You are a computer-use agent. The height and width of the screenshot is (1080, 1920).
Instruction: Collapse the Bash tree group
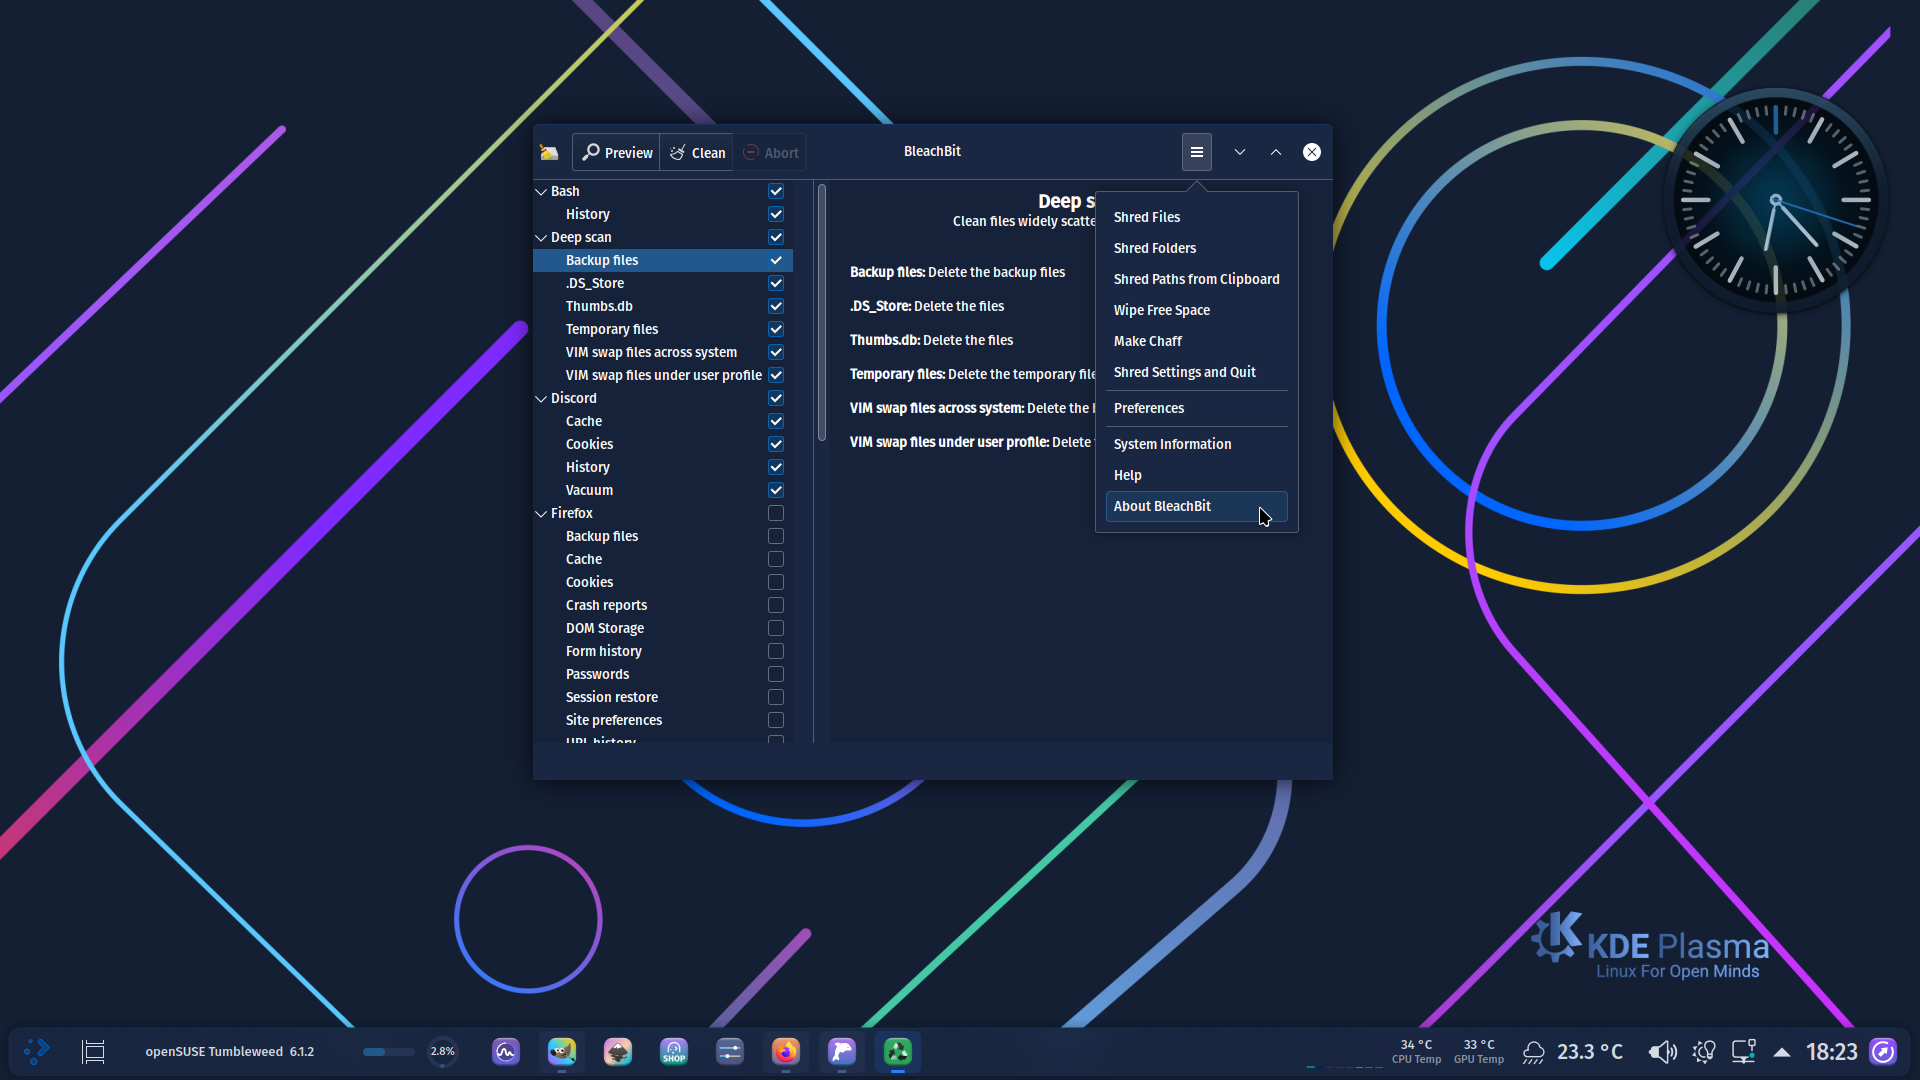click(541, 191)
